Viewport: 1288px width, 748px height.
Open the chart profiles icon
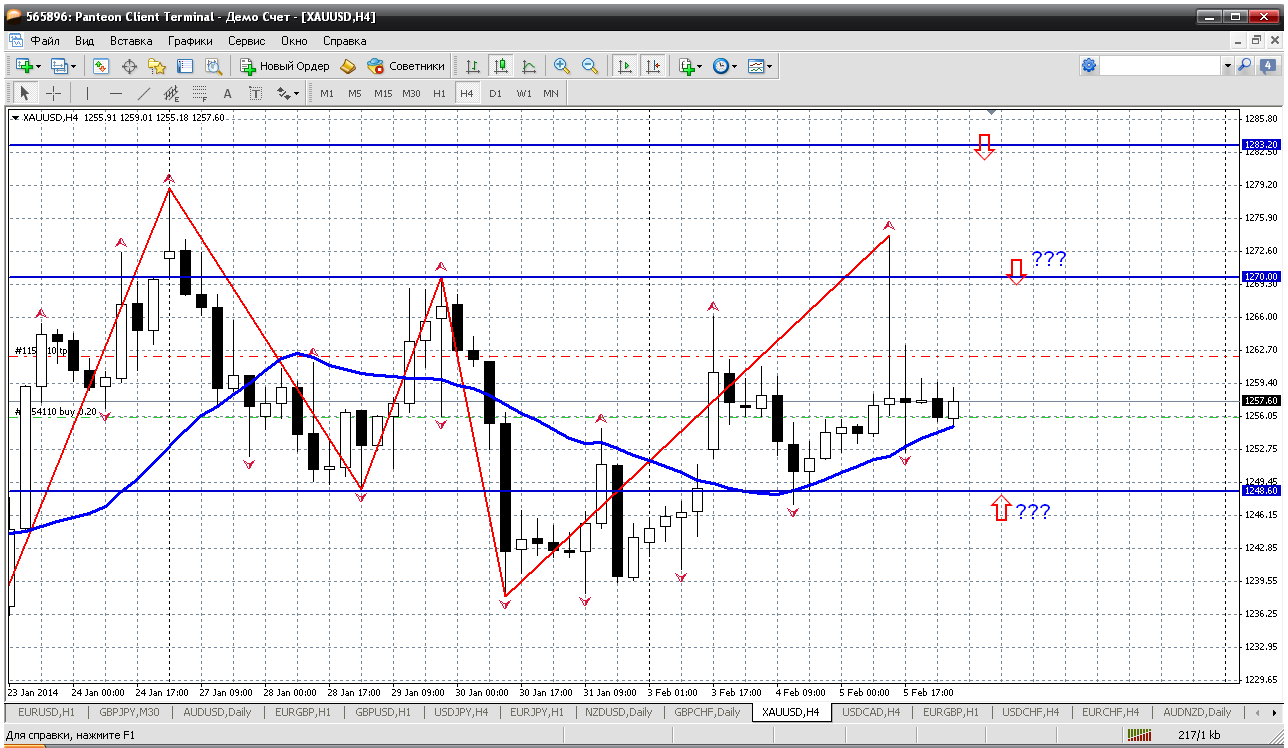[x=59, y=66]
